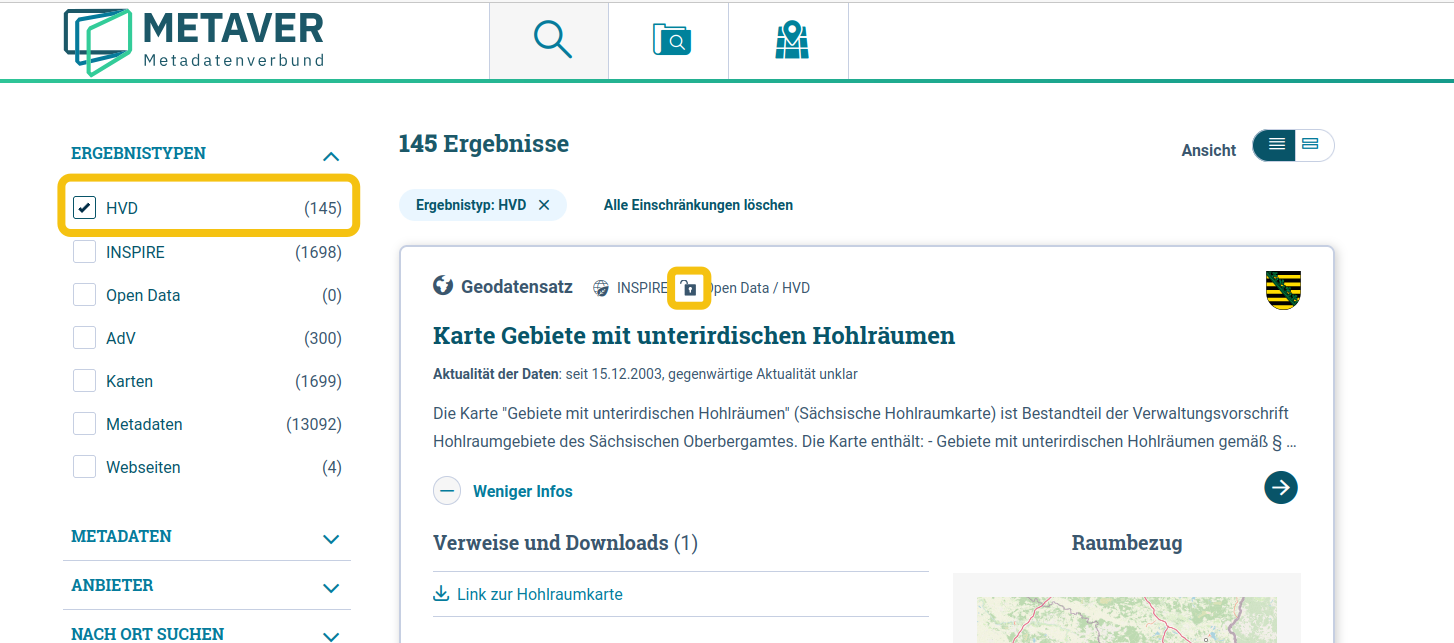Click Alle Einschränkungen löschen
Screen dimensions: 1454x643
point(697,204)
